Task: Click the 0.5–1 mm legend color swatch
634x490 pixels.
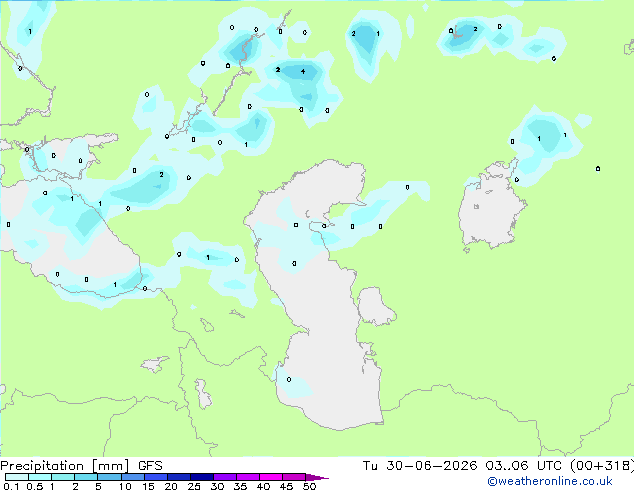Action: point(40,477)
